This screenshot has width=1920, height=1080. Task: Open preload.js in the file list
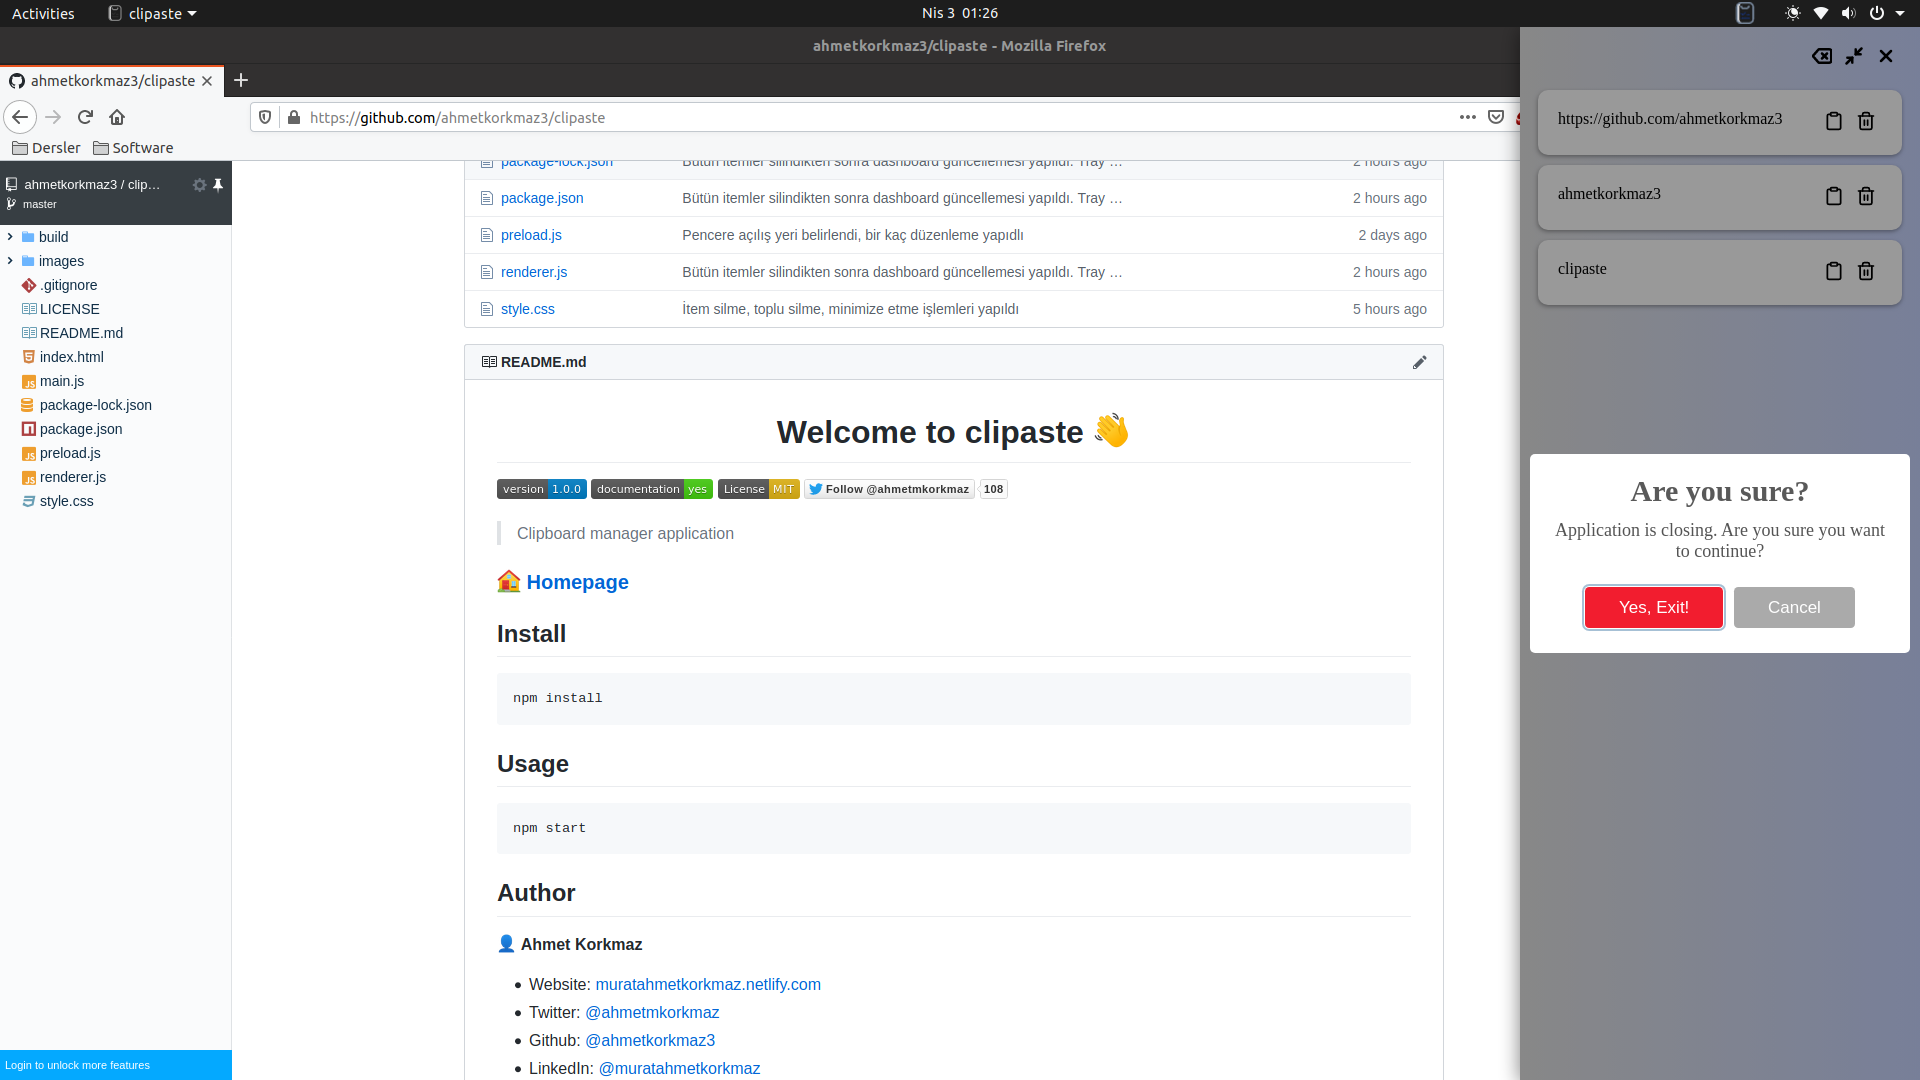531,235
